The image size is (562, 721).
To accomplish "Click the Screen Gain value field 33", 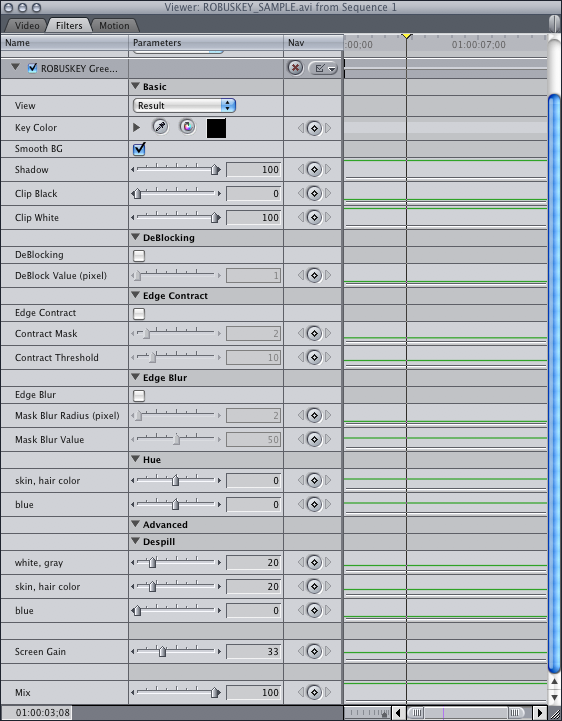I will [x=253, y=652].
